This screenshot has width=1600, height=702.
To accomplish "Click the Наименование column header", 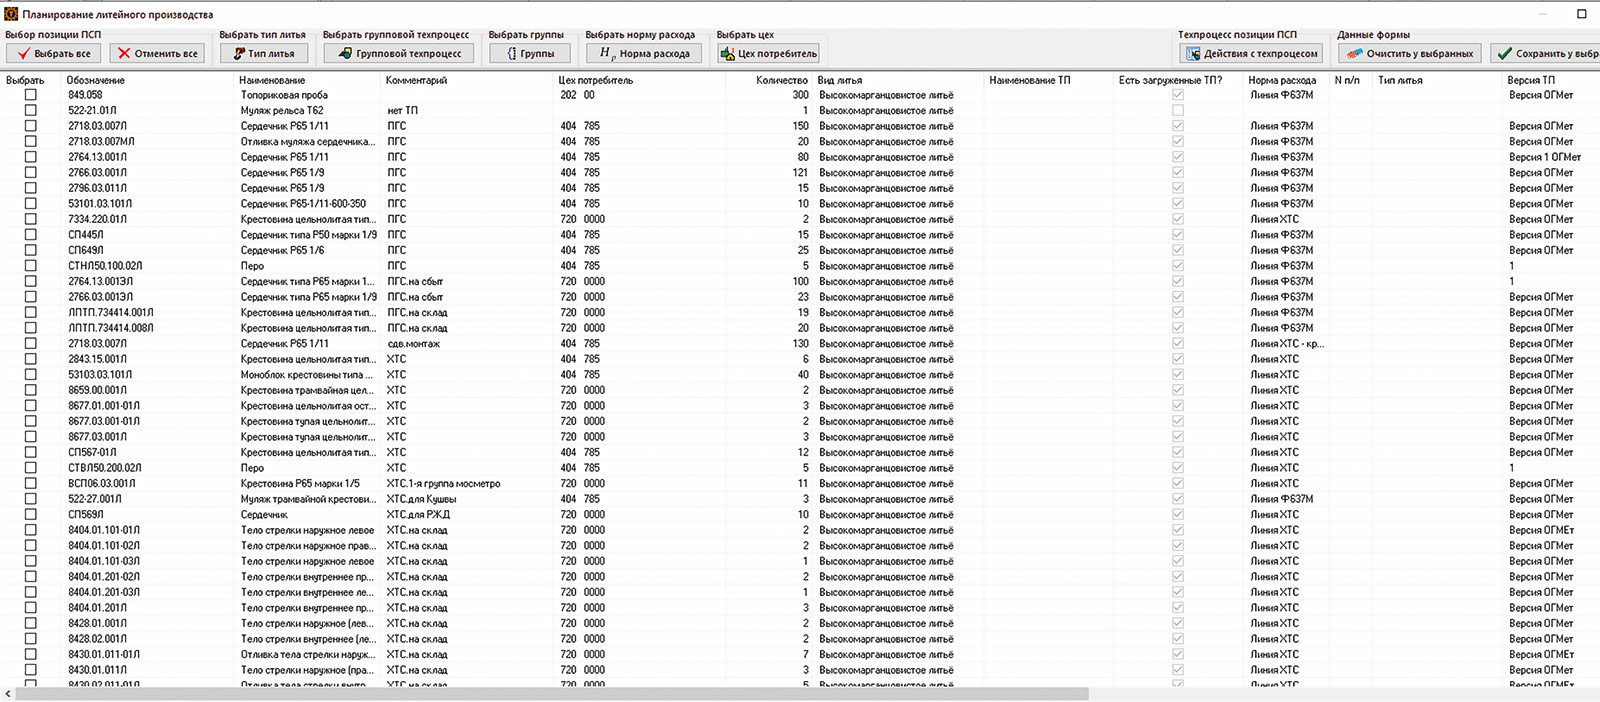I will point(273,80).
